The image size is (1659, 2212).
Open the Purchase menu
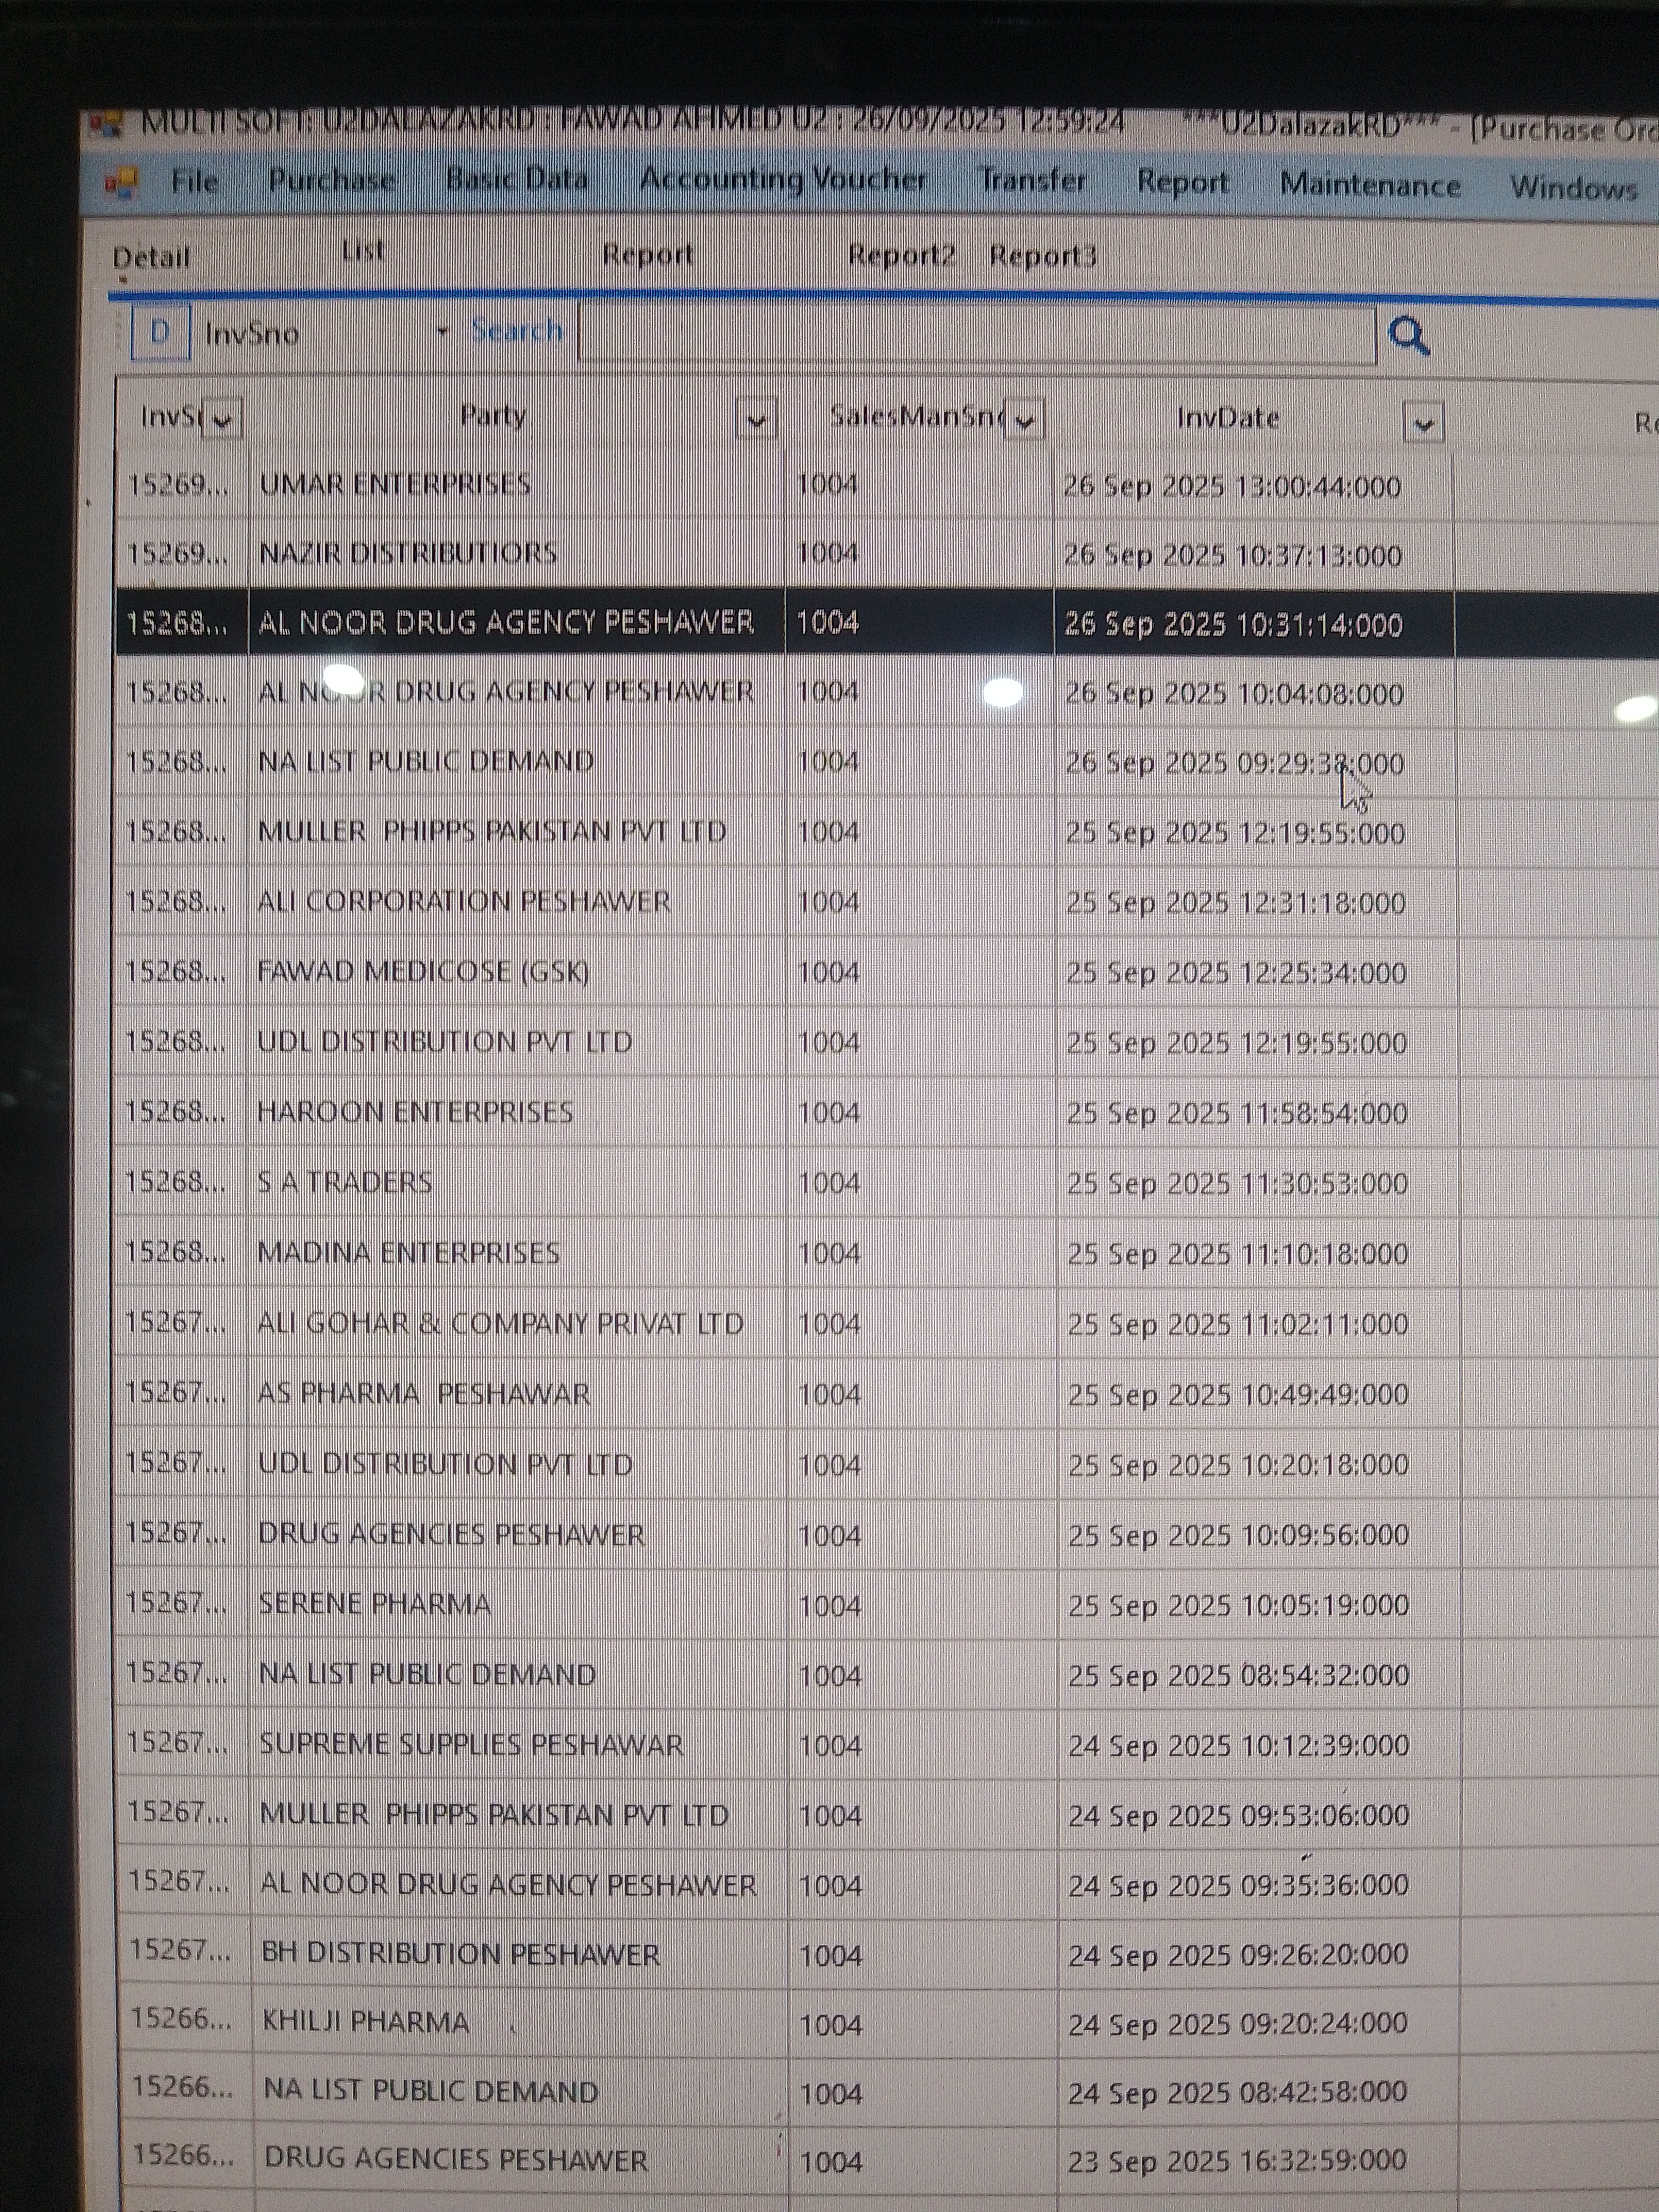[x=331, y=180]
